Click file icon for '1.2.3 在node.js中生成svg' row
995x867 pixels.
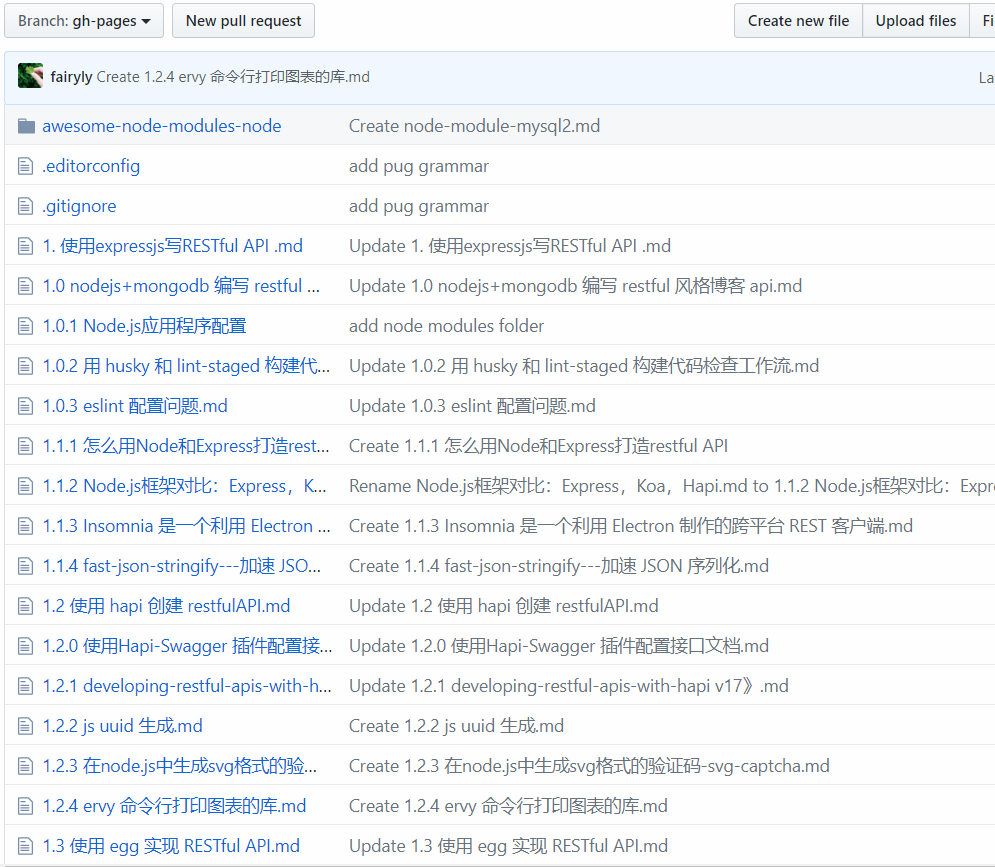point(25,766)
